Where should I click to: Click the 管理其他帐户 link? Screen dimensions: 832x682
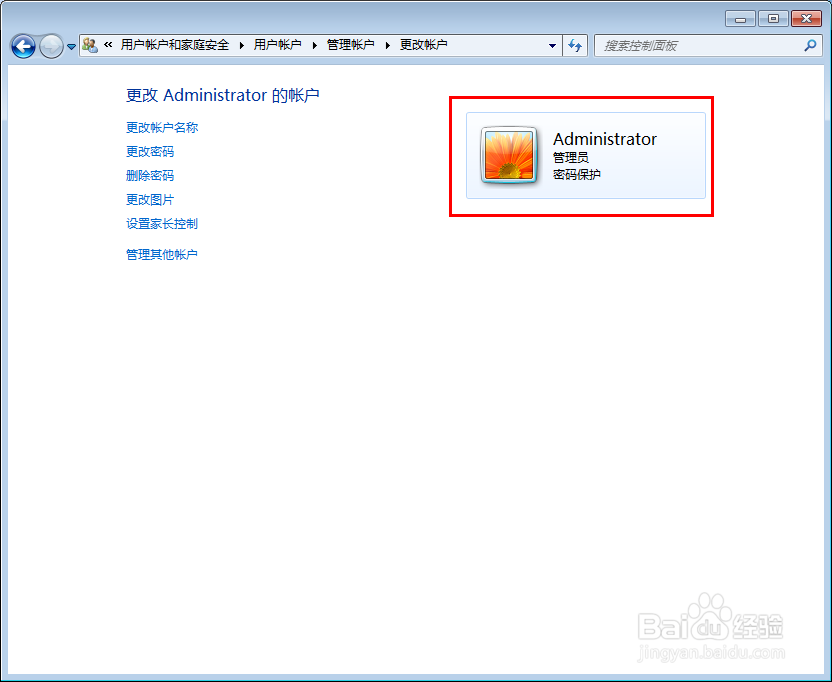[x=162, y=254]
